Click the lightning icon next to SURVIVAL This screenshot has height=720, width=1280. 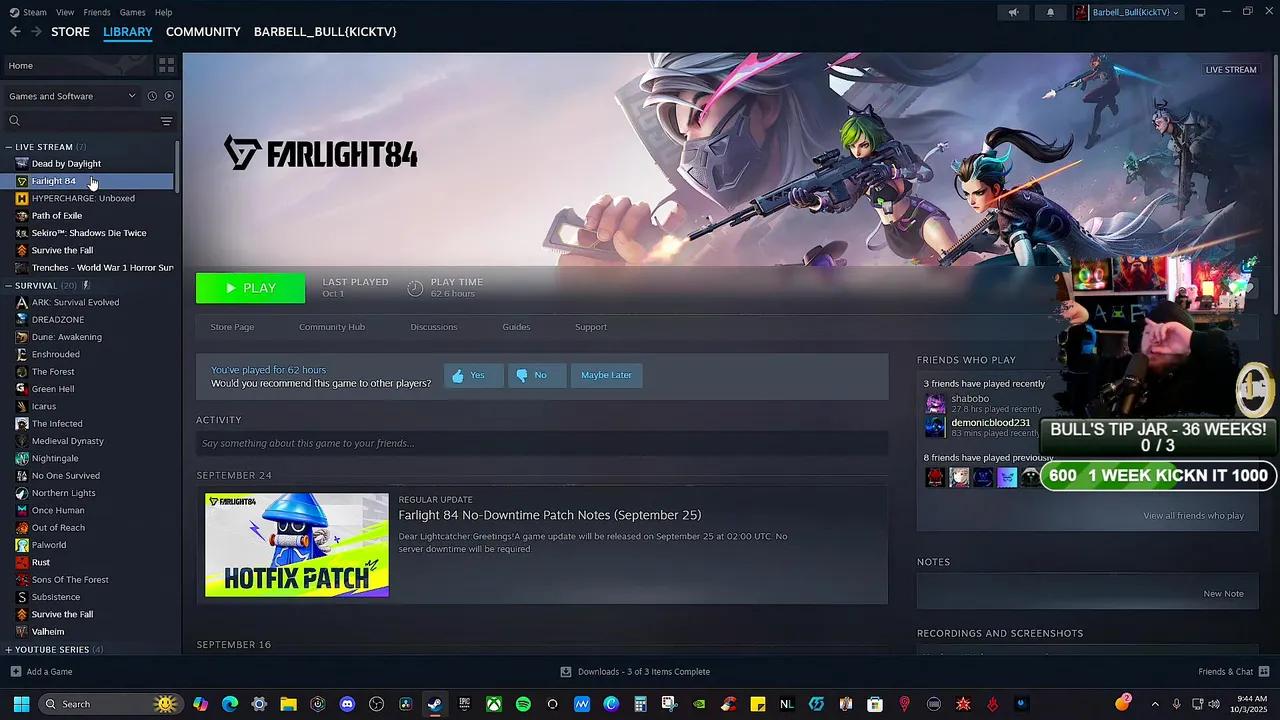[x=86, y=285]
